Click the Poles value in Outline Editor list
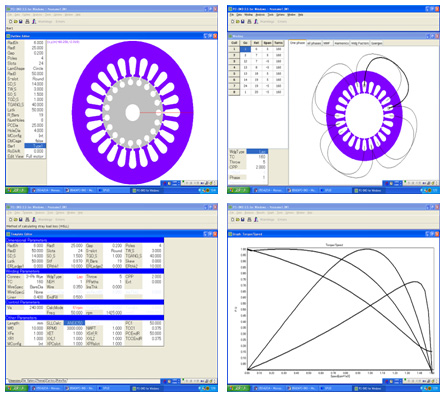This screenshot has width=444, height=394. tap(35, 58)
